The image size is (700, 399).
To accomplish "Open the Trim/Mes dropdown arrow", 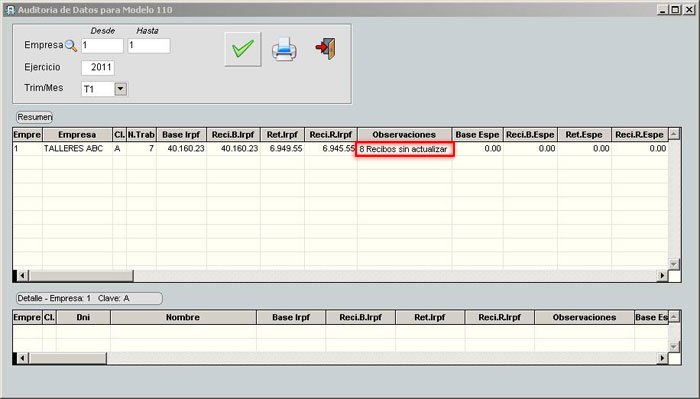I will coord(121,88).
